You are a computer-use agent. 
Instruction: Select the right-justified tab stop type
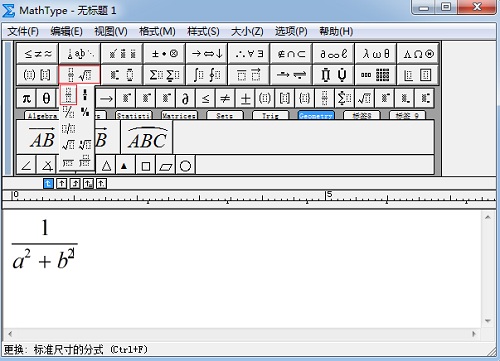click(x=75, y=183)
